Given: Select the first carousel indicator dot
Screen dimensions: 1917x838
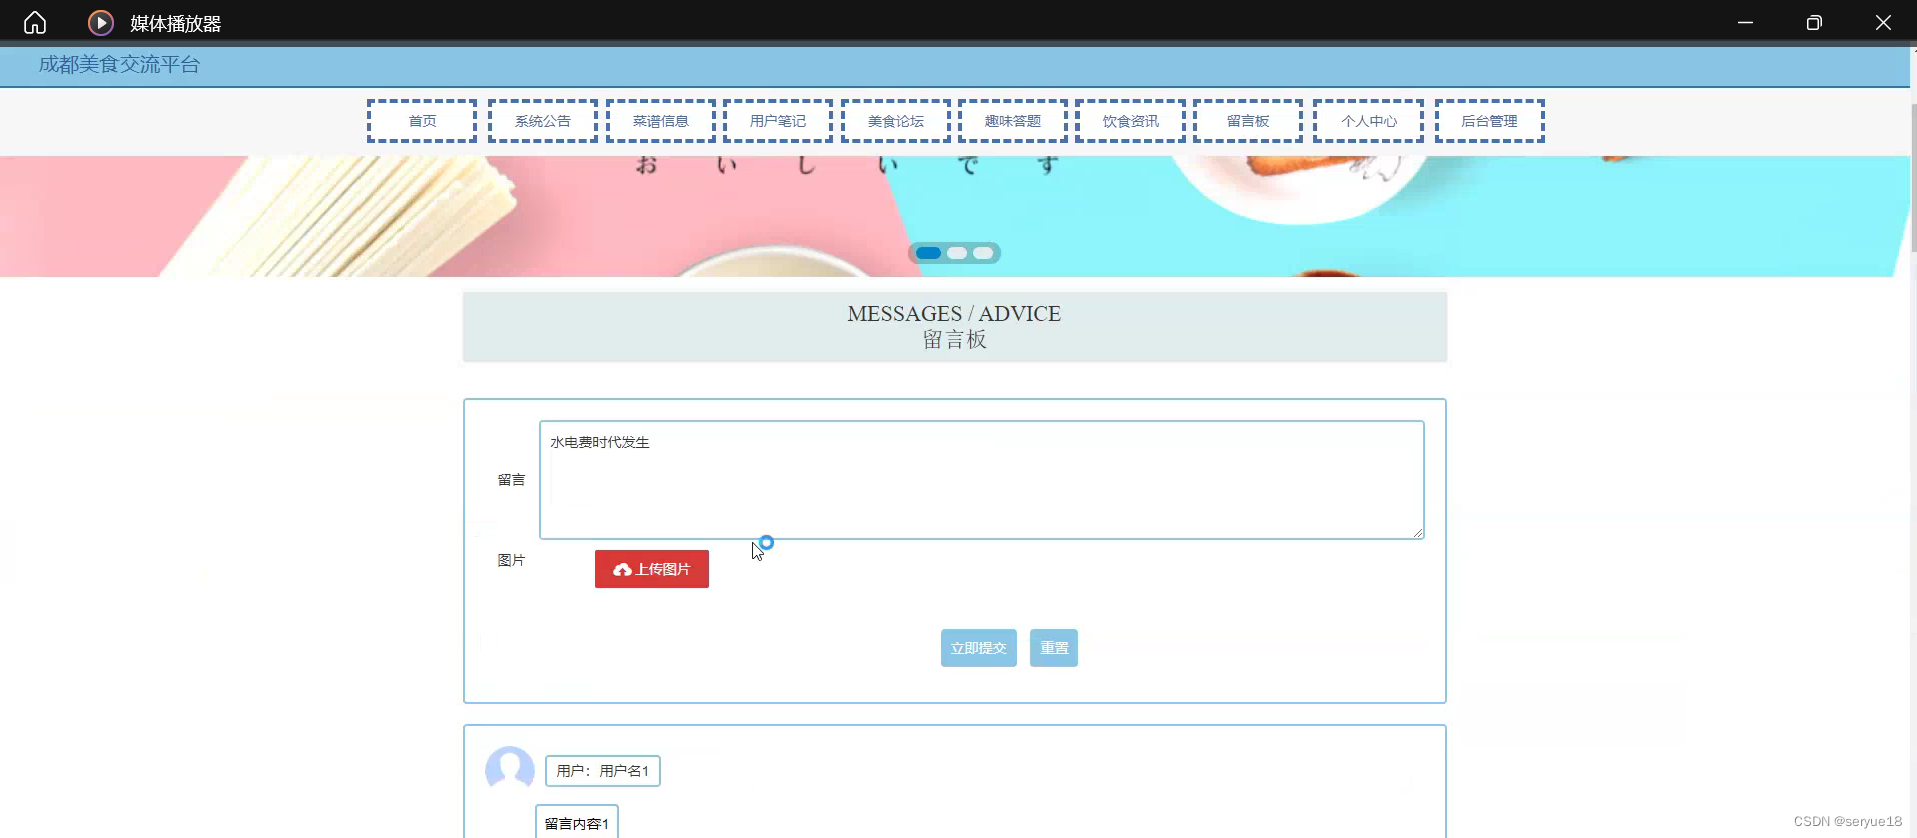Looking at the screenshot, I should [929, 253].
